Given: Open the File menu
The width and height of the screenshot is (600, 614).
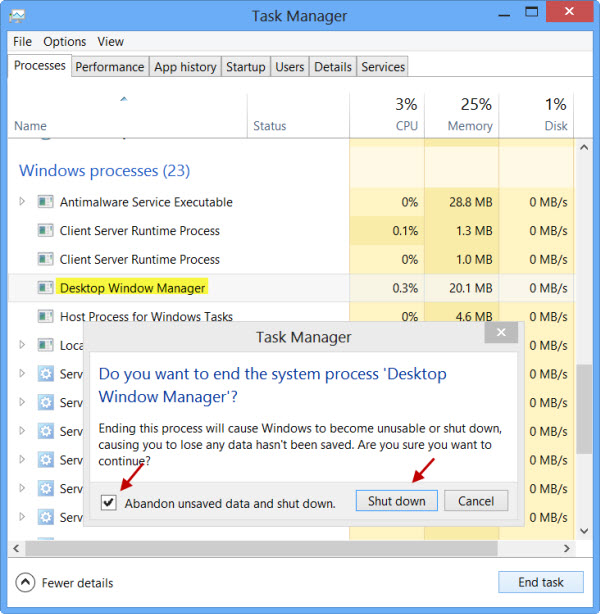Looking at the screenshot, I should coord(22,42).
